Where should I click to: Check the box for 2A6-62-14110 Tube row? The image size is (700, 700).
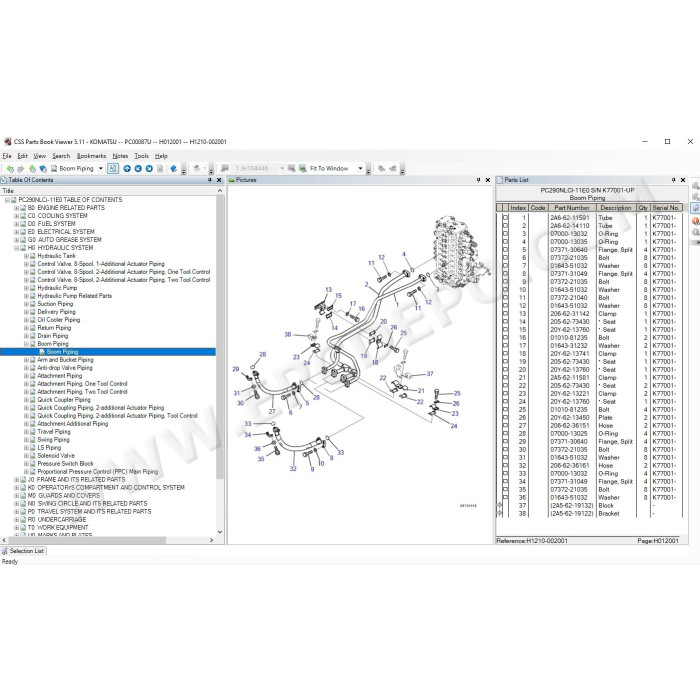coord(505,226)
